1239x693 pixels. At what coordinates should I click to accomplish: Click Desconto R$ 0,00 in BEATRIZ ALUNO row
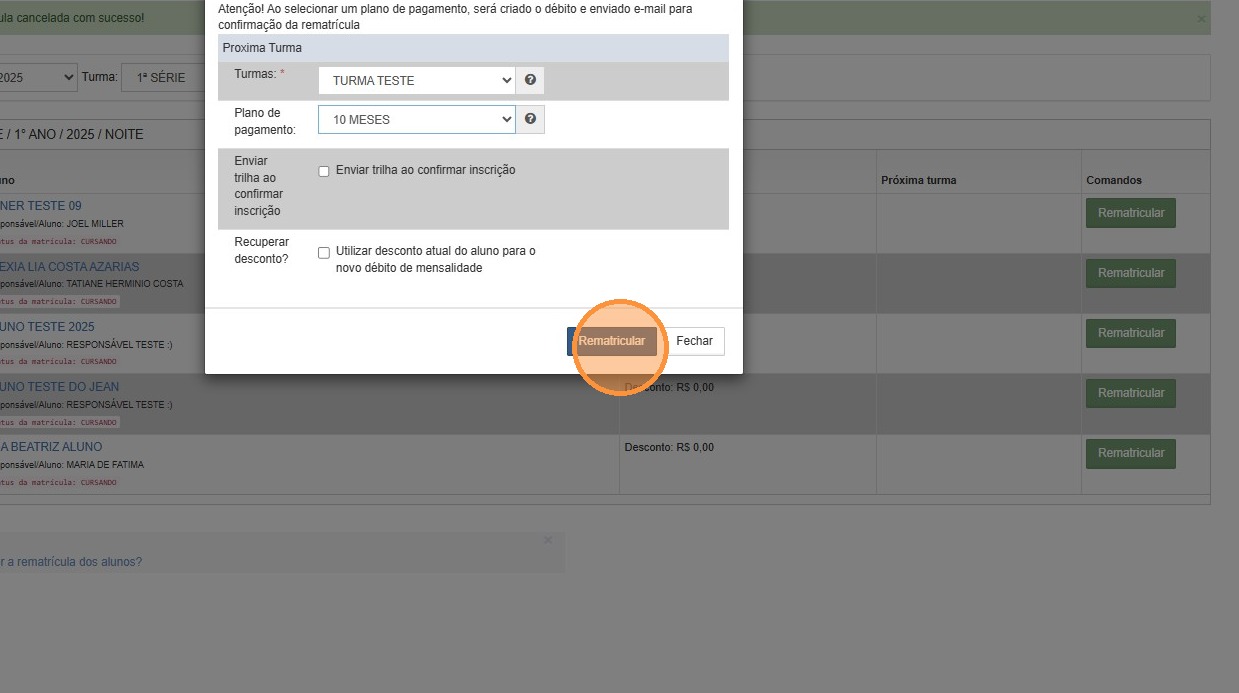point(669,447)
